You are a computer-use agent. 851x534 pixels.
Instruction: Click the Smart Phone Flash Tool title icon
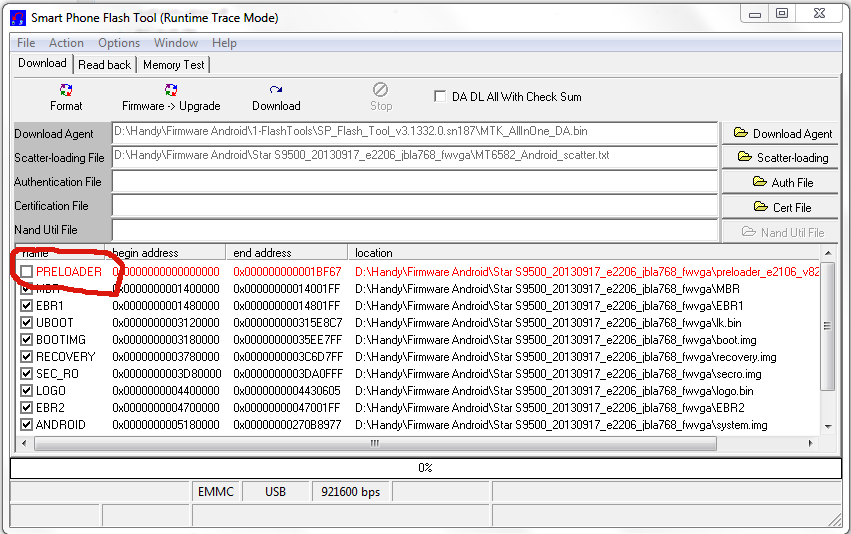click(x=18, y=18)
